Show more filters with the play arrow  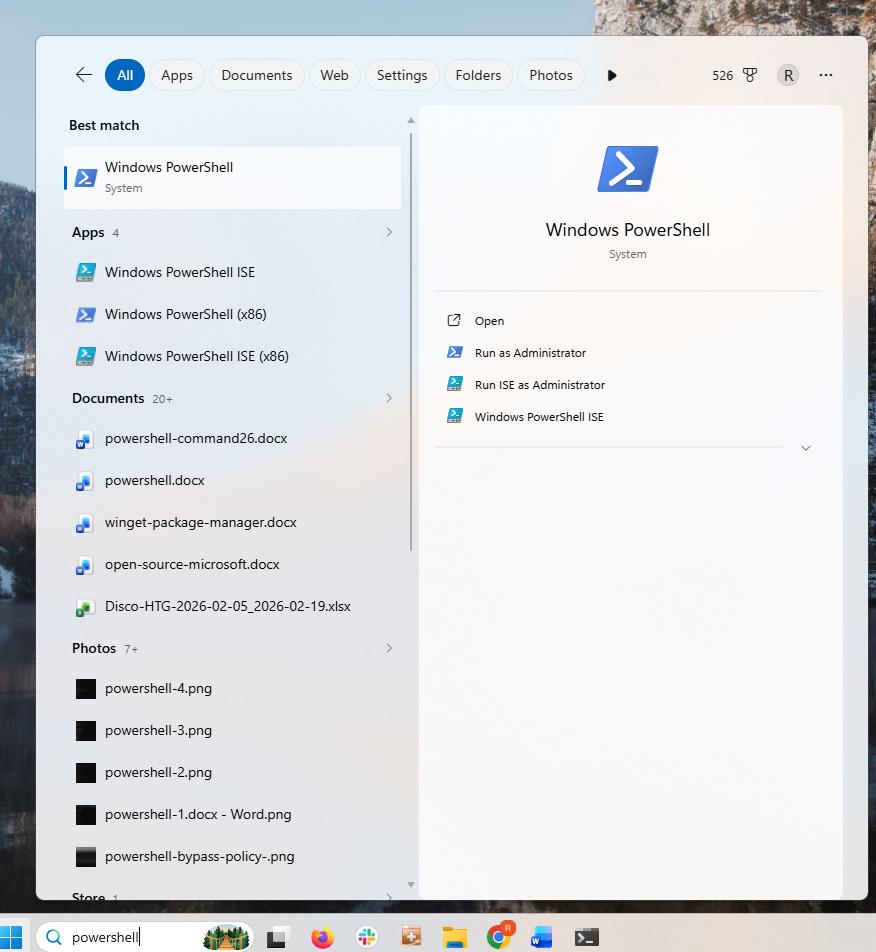coord(612,75)
